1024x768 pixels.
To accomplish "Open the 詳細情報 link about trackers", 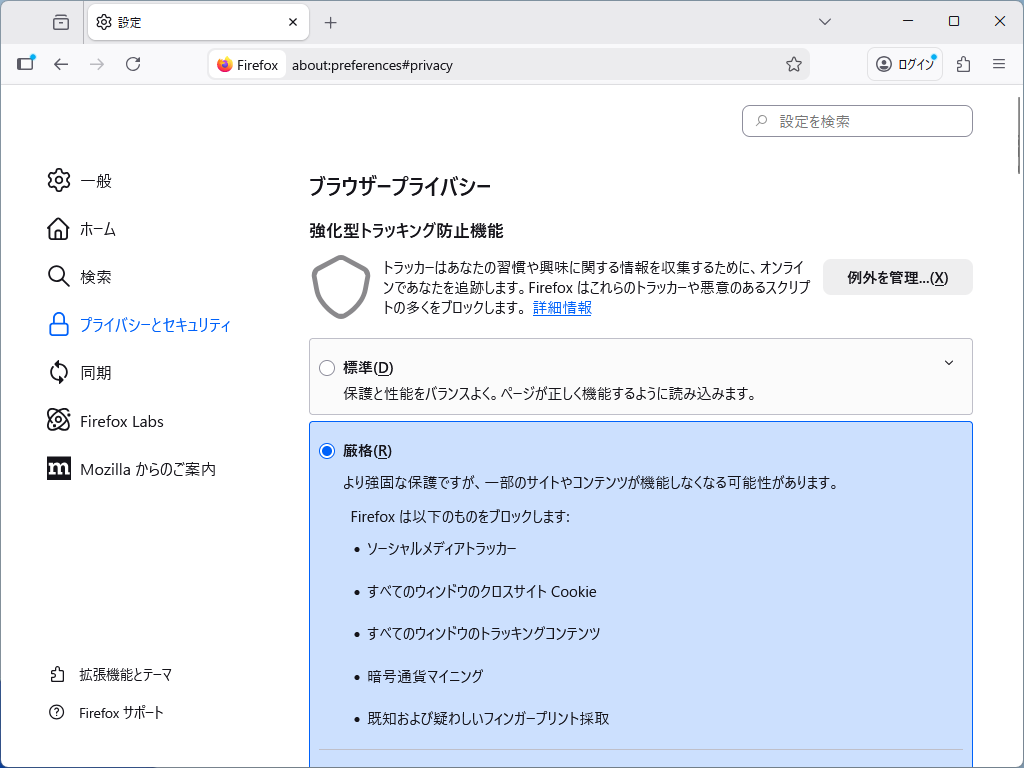I will pos(561,308).
